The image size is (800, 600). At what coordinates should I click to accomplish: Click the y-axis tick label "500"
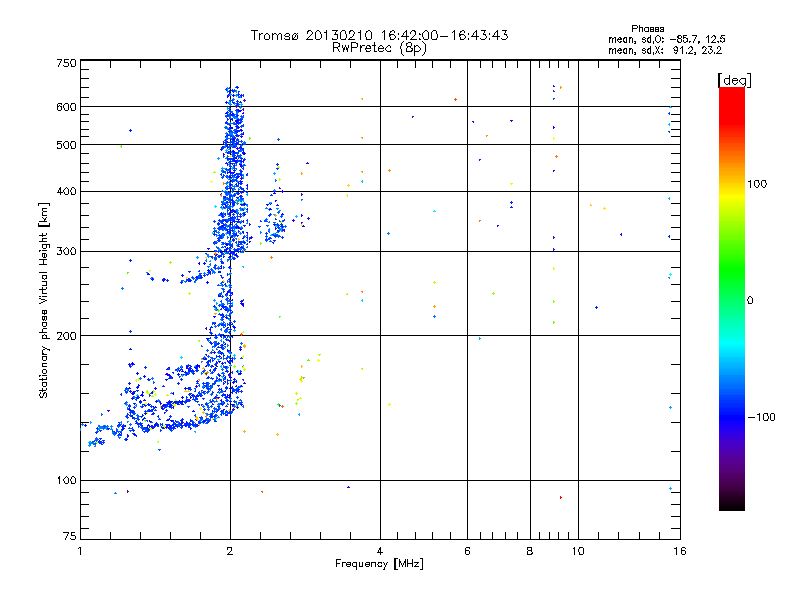66,145
